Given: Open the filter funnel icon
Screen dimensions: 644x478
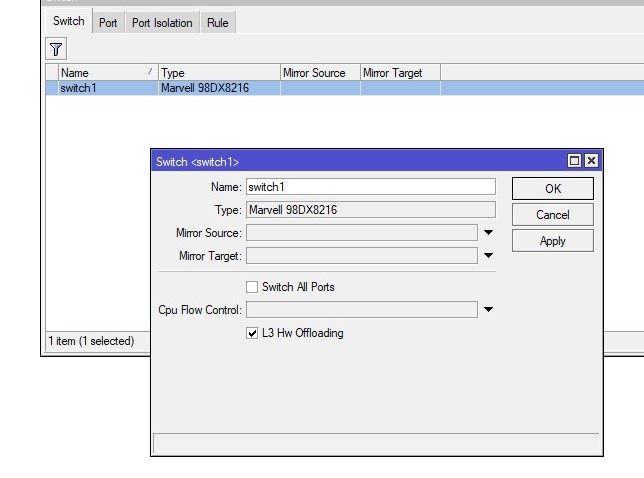Looking at the screenshot, I should point(56,49).
